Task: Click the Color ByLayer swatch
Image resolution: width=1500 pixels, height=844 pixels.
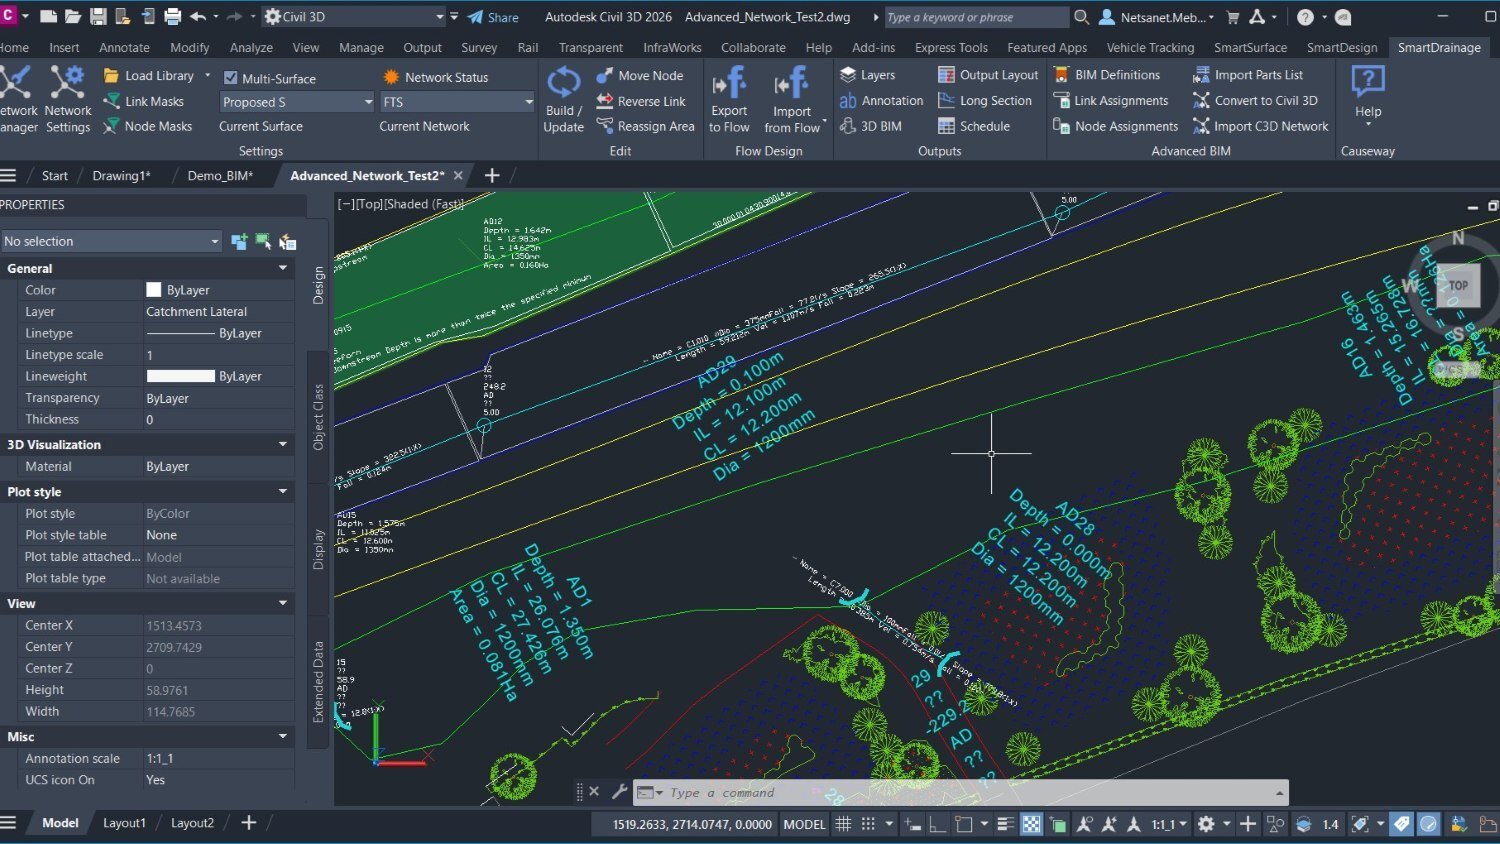Action: pos(153,290)
